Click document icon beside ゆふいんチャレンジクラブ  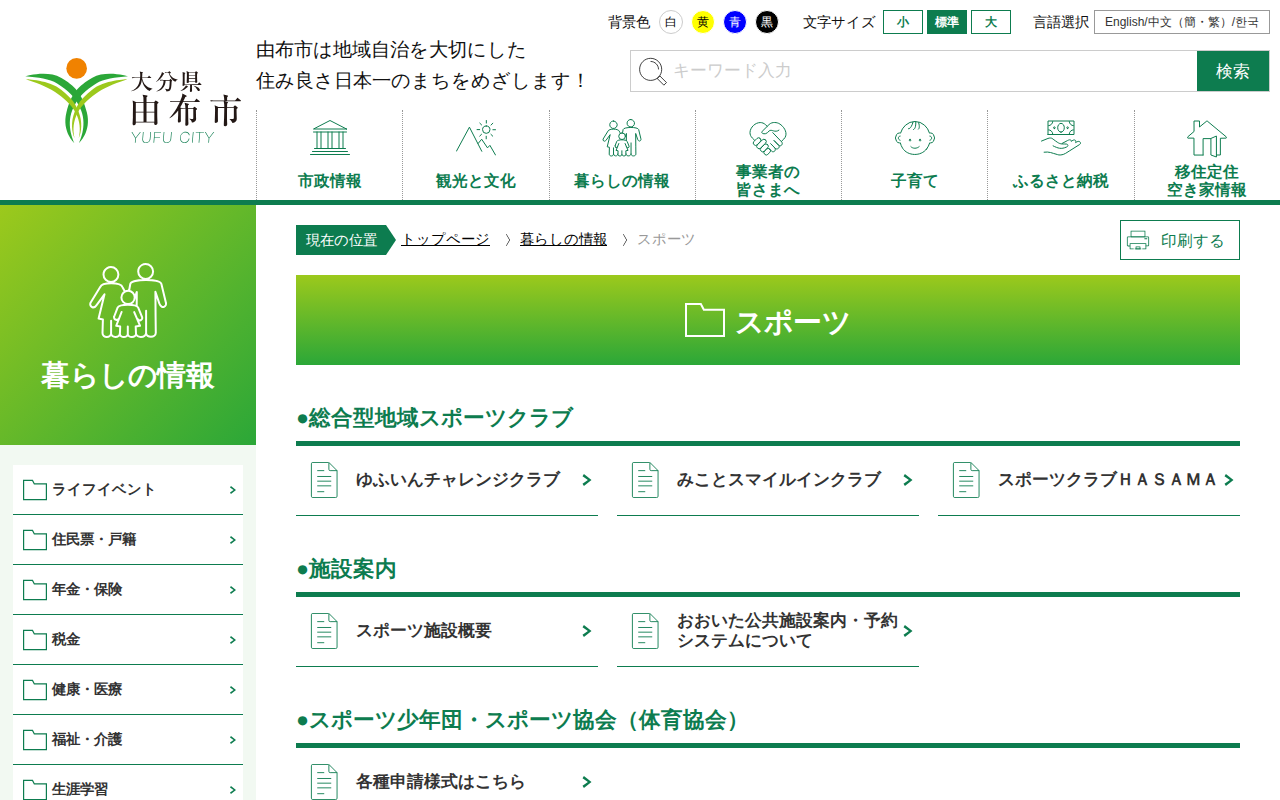(x=324, y=480)
